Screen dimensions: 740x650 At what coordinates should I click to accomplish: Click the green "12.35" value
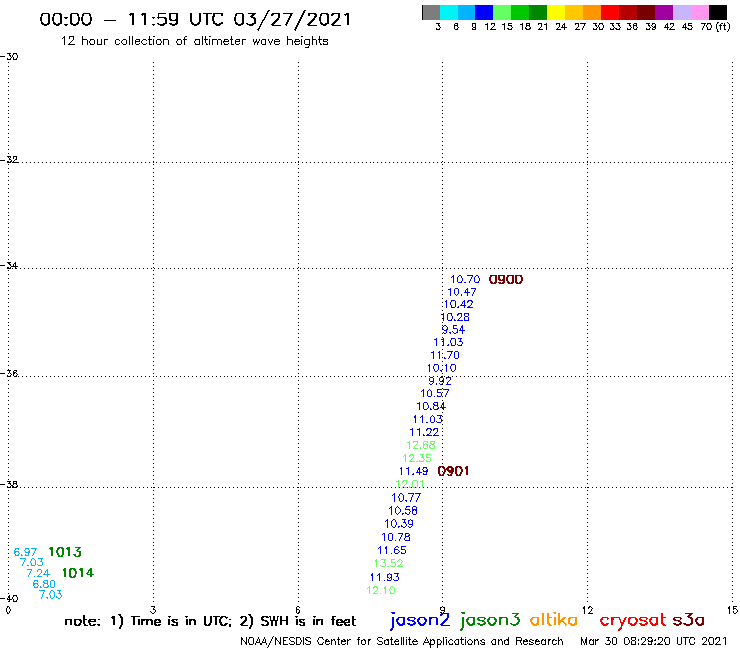[417, 458]
